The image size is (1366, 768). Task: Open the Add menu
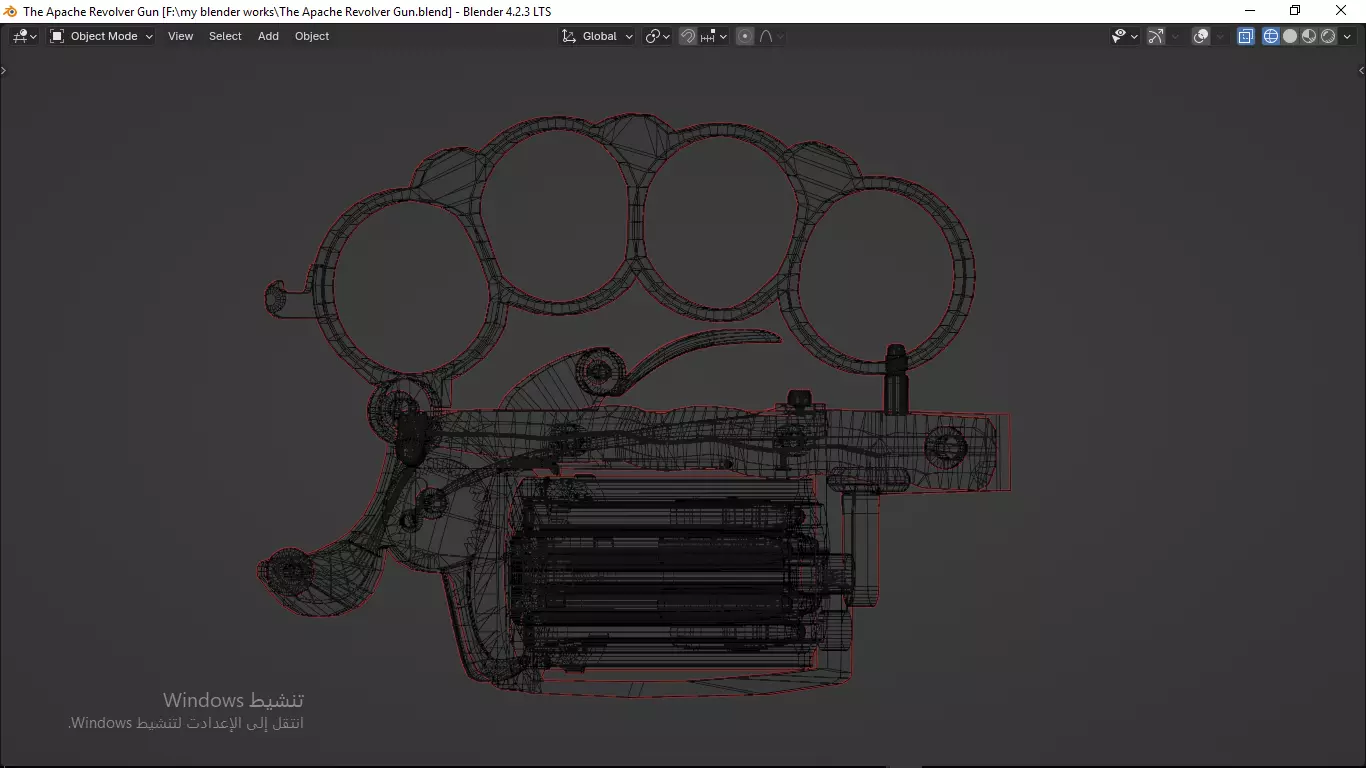tap(268, 36)
